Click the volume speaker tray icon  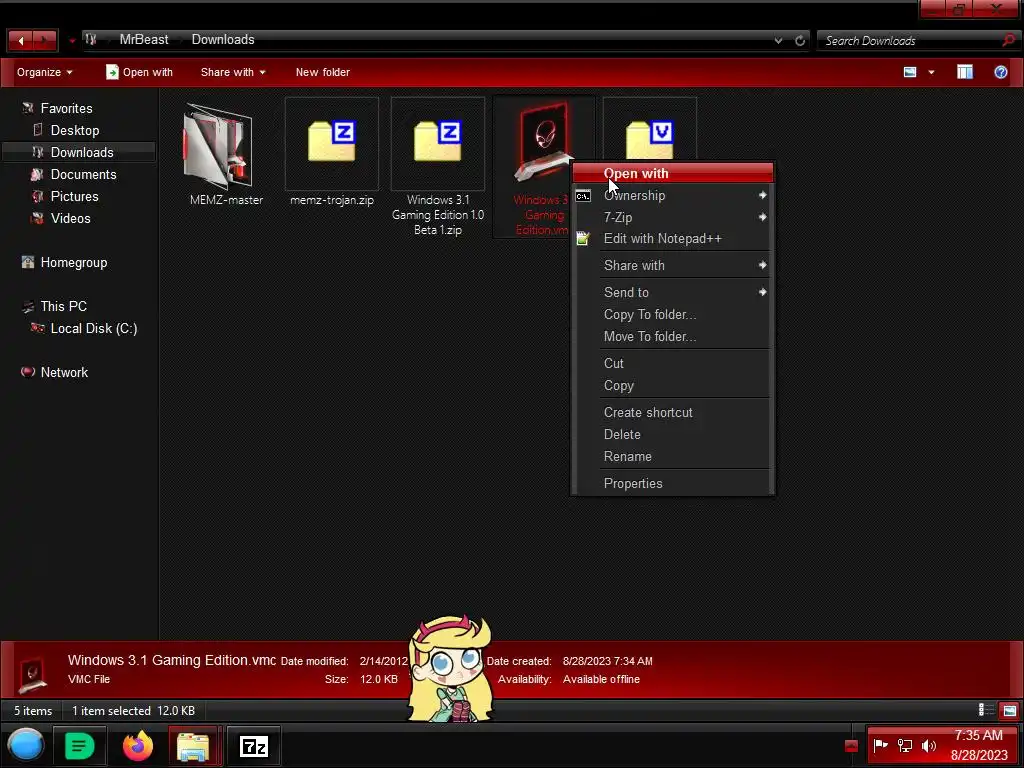(x=929, y=745)
